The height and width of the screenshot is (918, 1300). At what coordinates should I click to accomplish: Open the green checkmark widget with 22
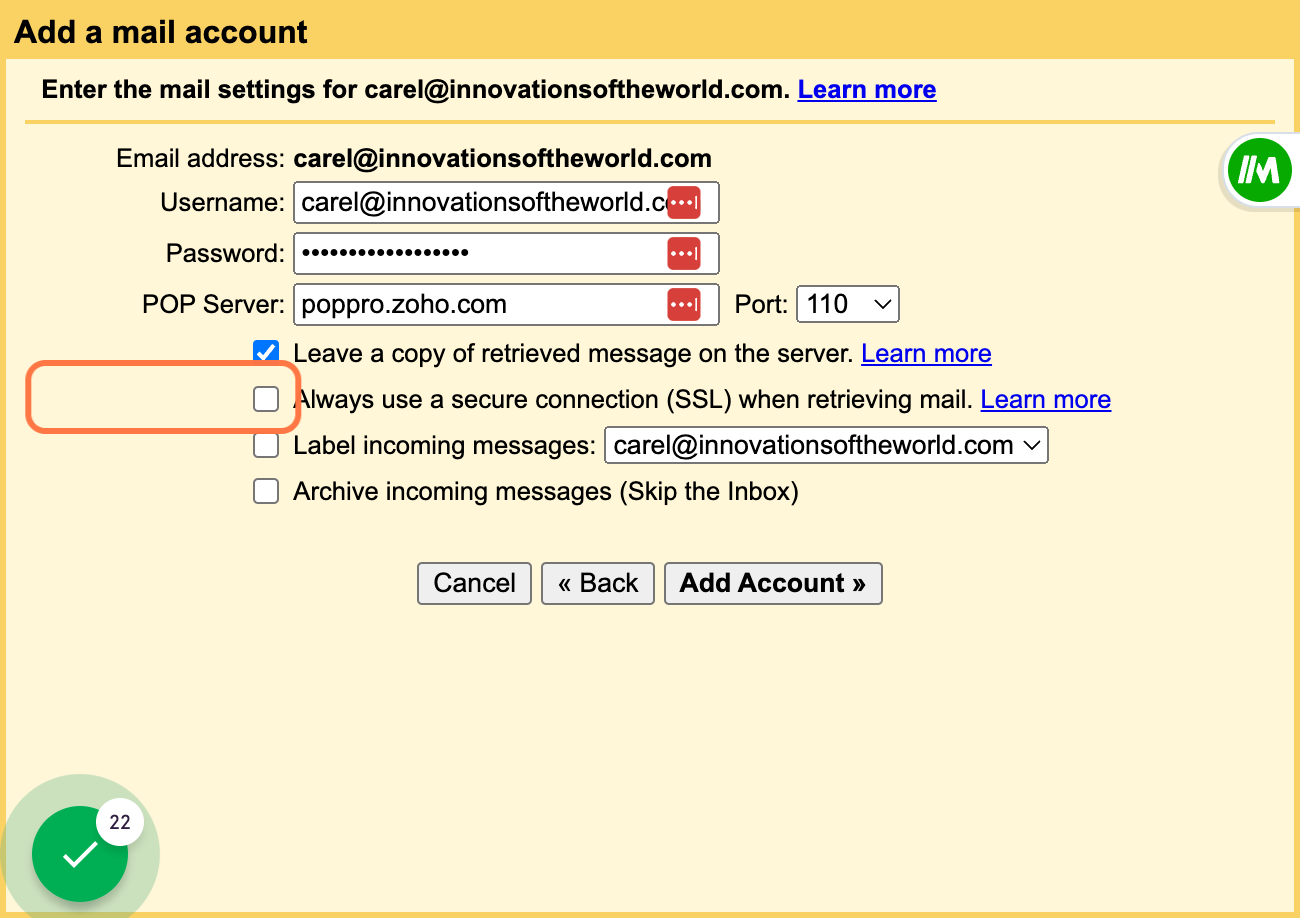(80, 853)
